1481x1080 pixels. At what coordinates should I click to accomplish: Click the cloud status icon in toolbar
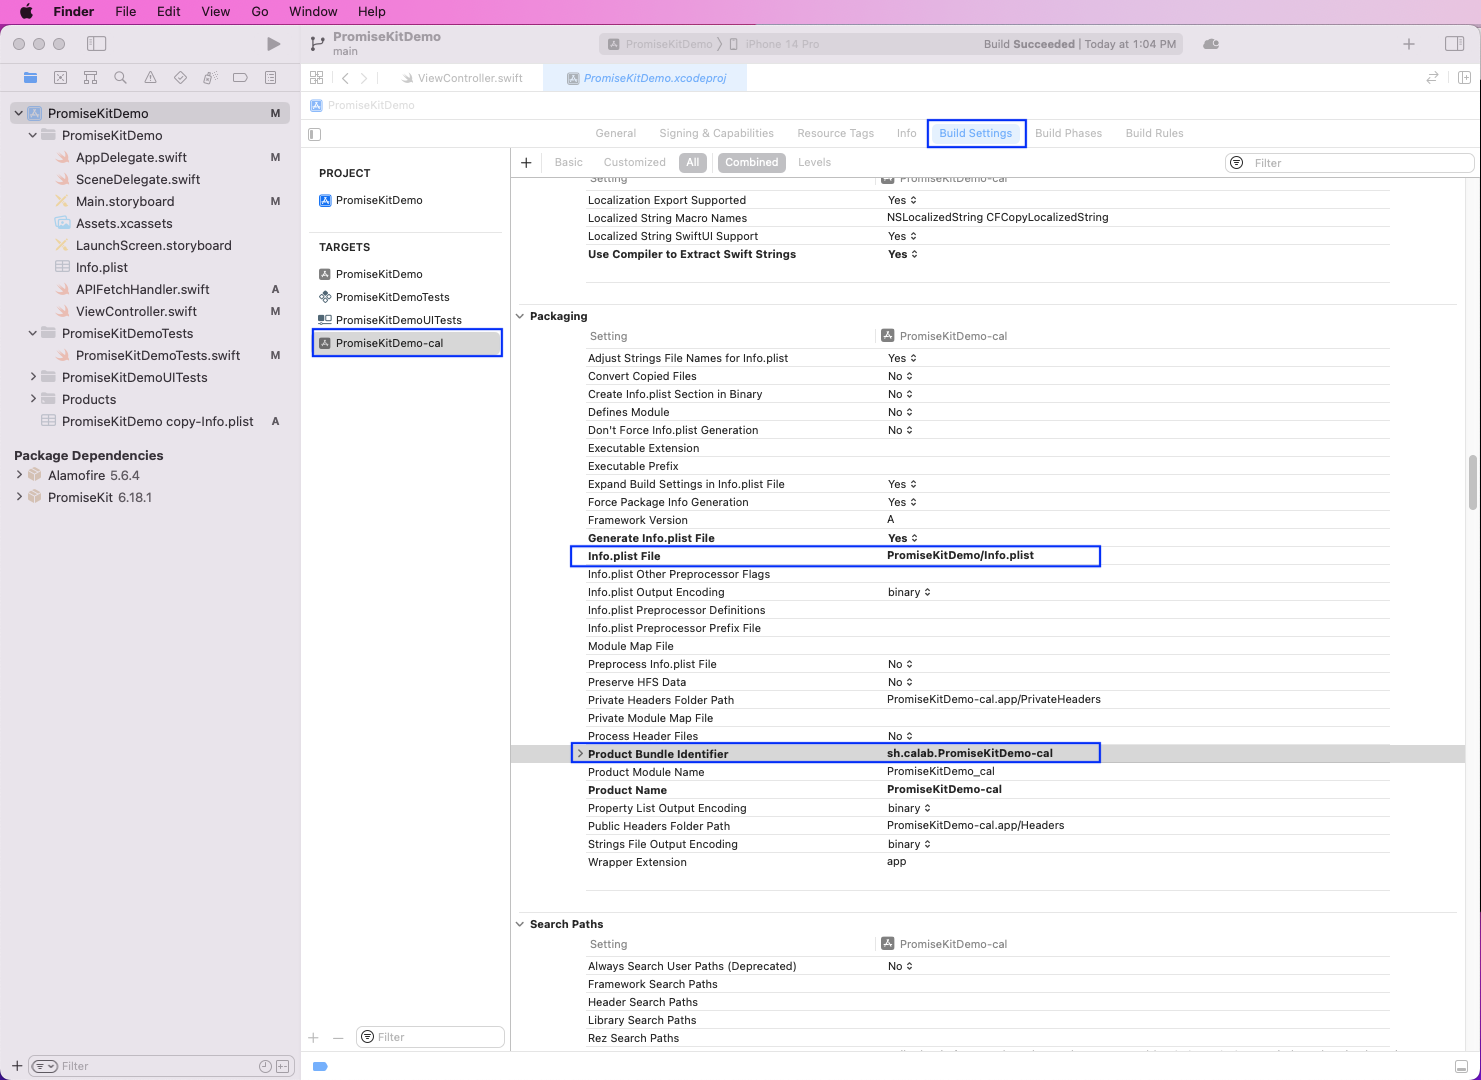tap(1211, 44)
